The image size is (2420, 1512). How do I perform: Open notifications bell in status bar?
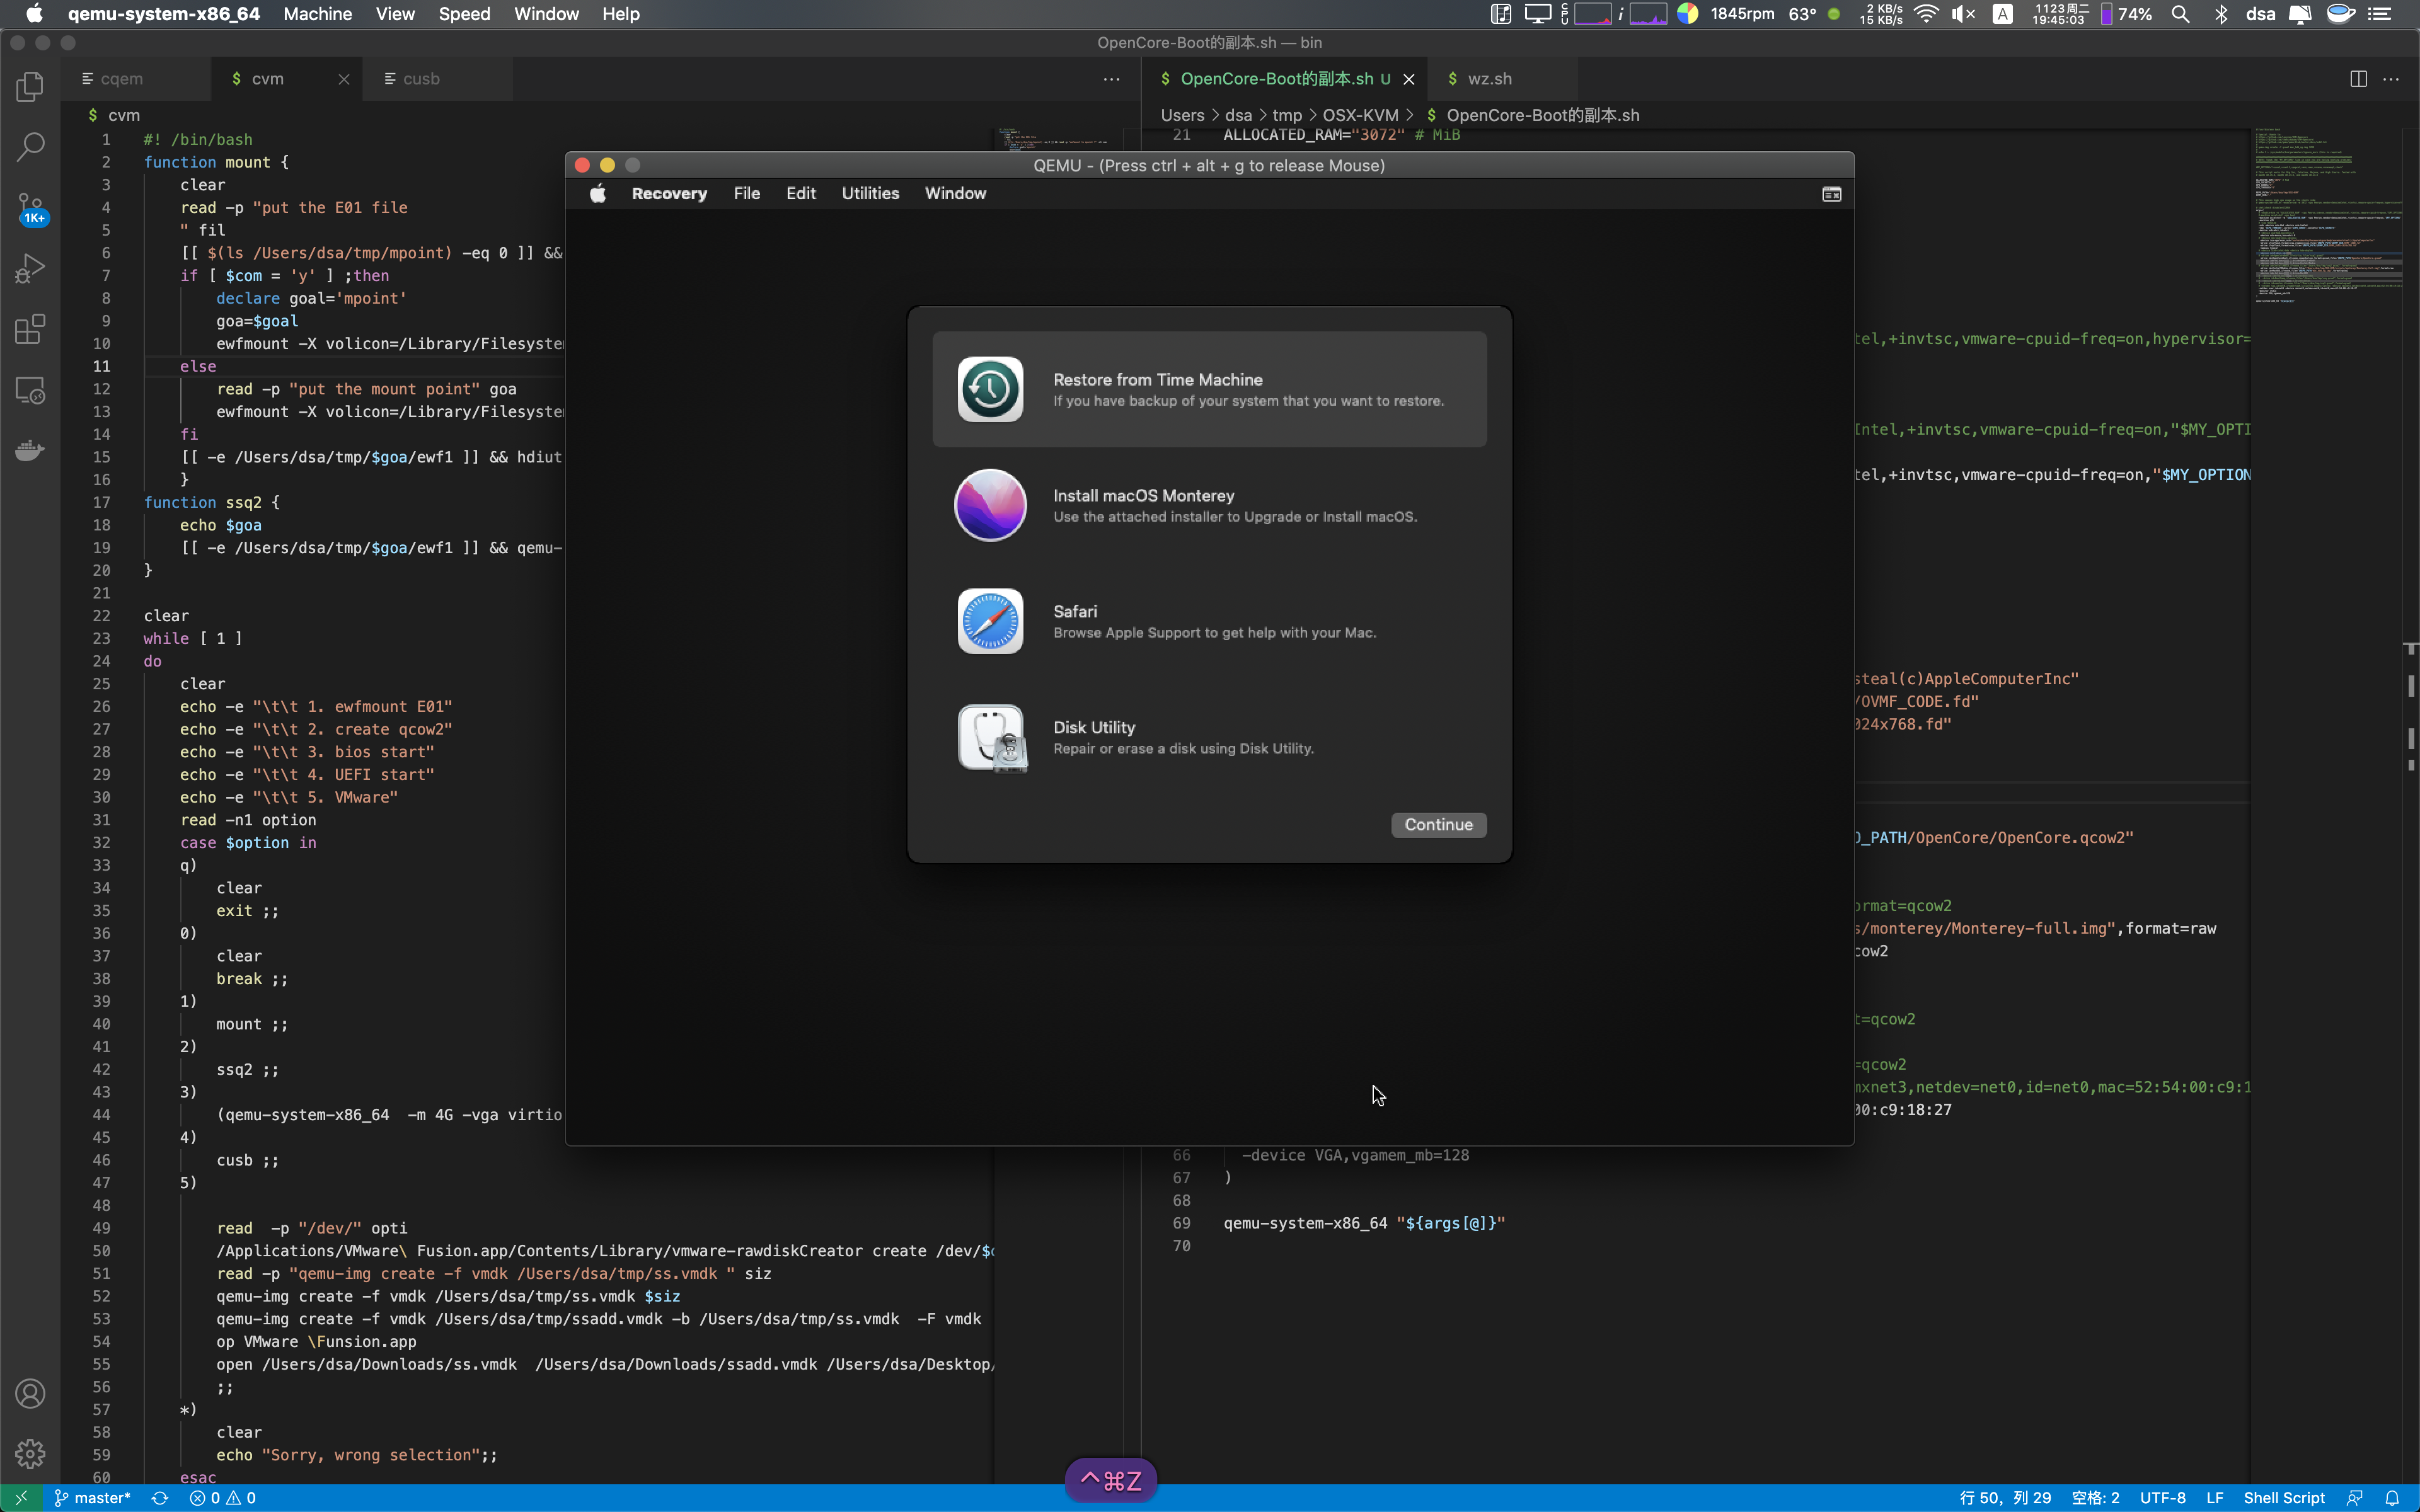[x=2392, y=1497]
